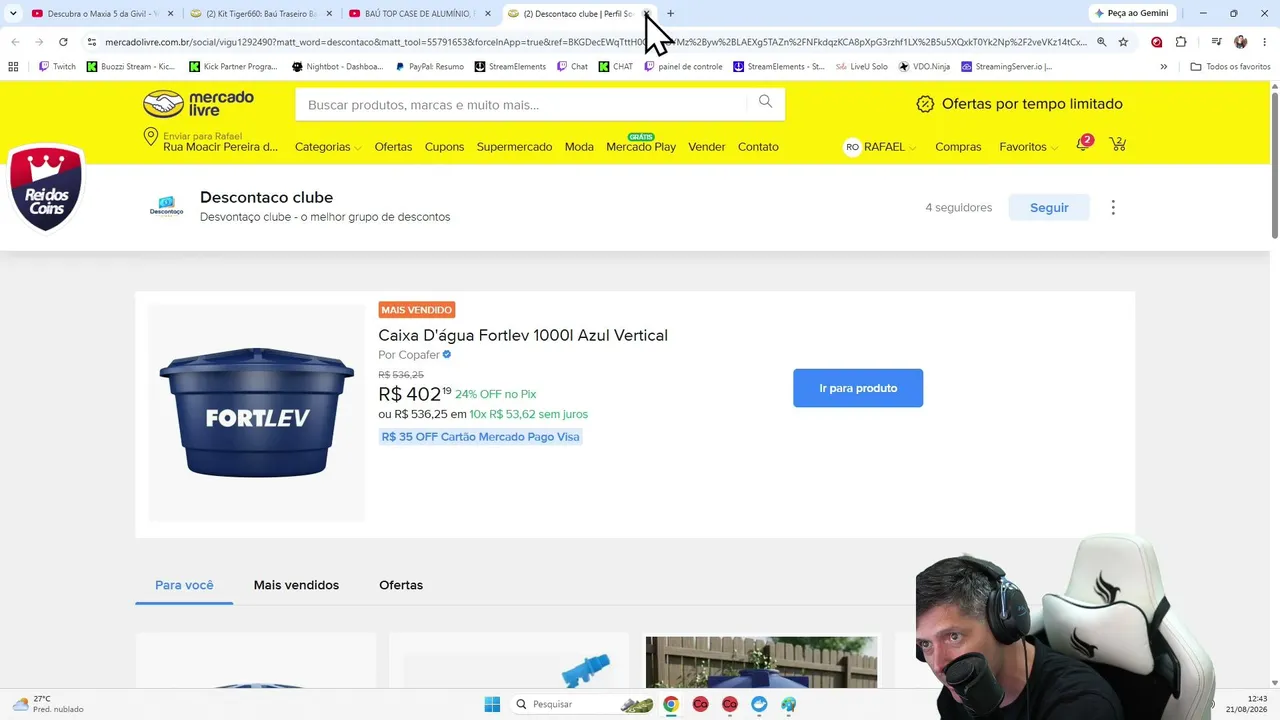This screenshot has width=1280, height=720.
Task: Open the notifications bell
Action: (x=1082, y=145)
